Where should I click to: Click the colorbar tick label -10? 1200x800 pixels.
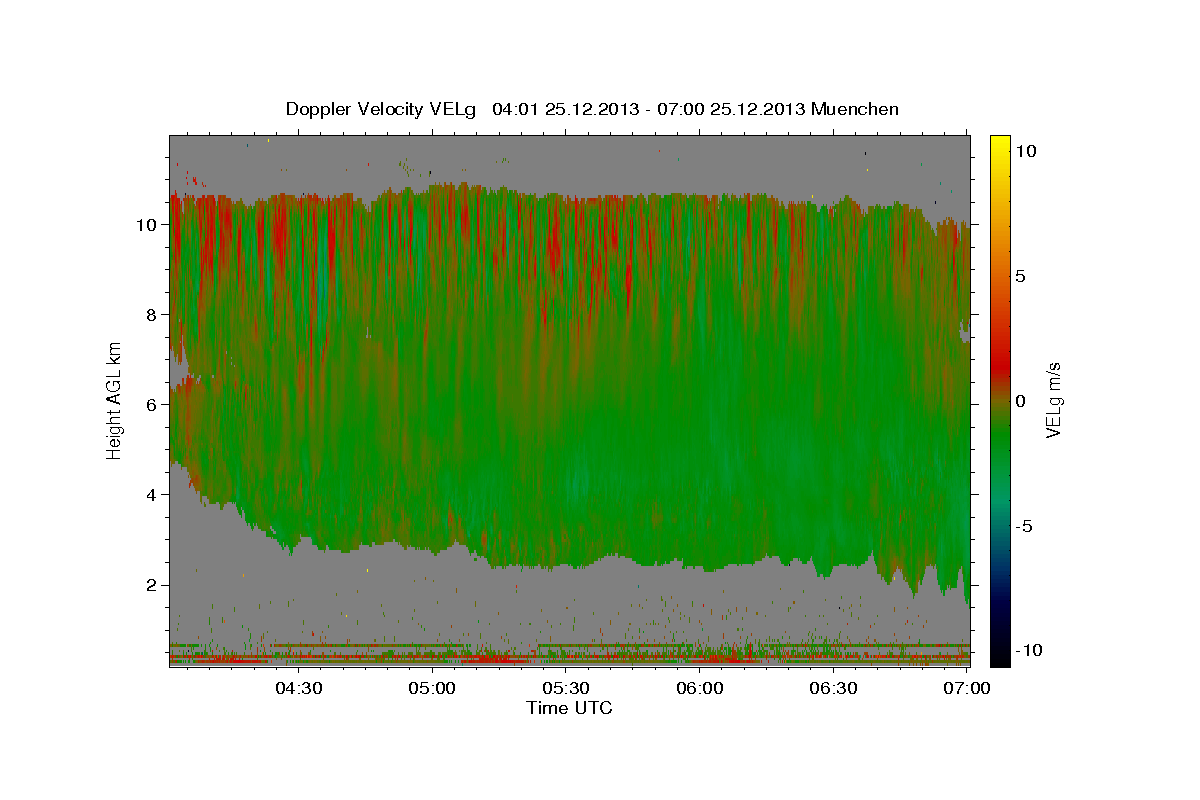pos(1029,650)
